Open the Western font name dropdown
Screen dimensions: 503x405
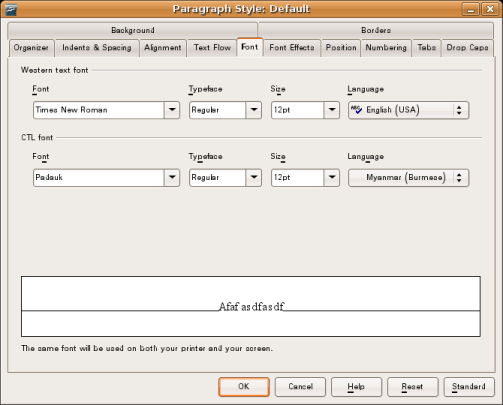click(172, 110)
